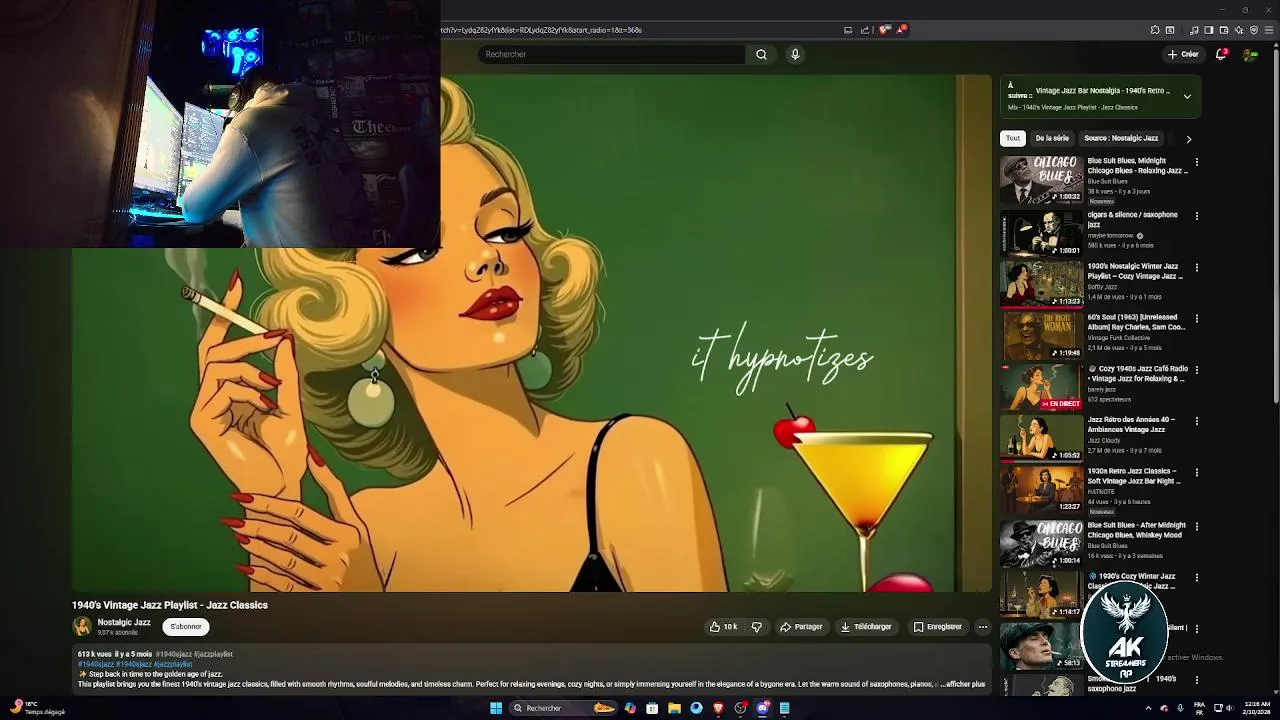Click the taskbar clock showing 12:16 AM
1280x720 pixels.
(1256, 708)
